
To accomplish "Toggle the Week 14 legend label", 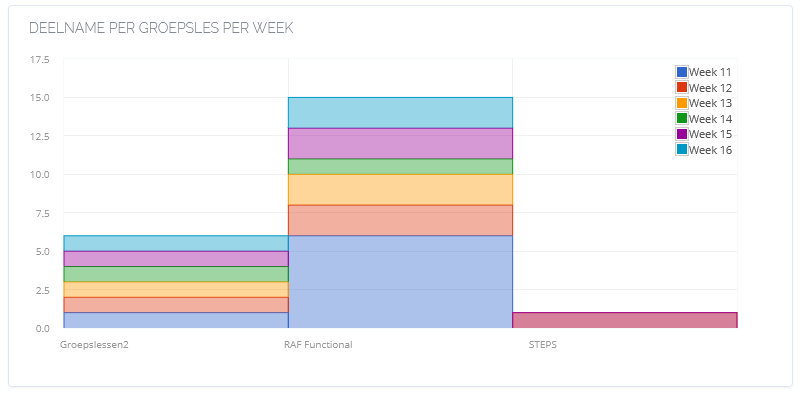I will (710, 119).
